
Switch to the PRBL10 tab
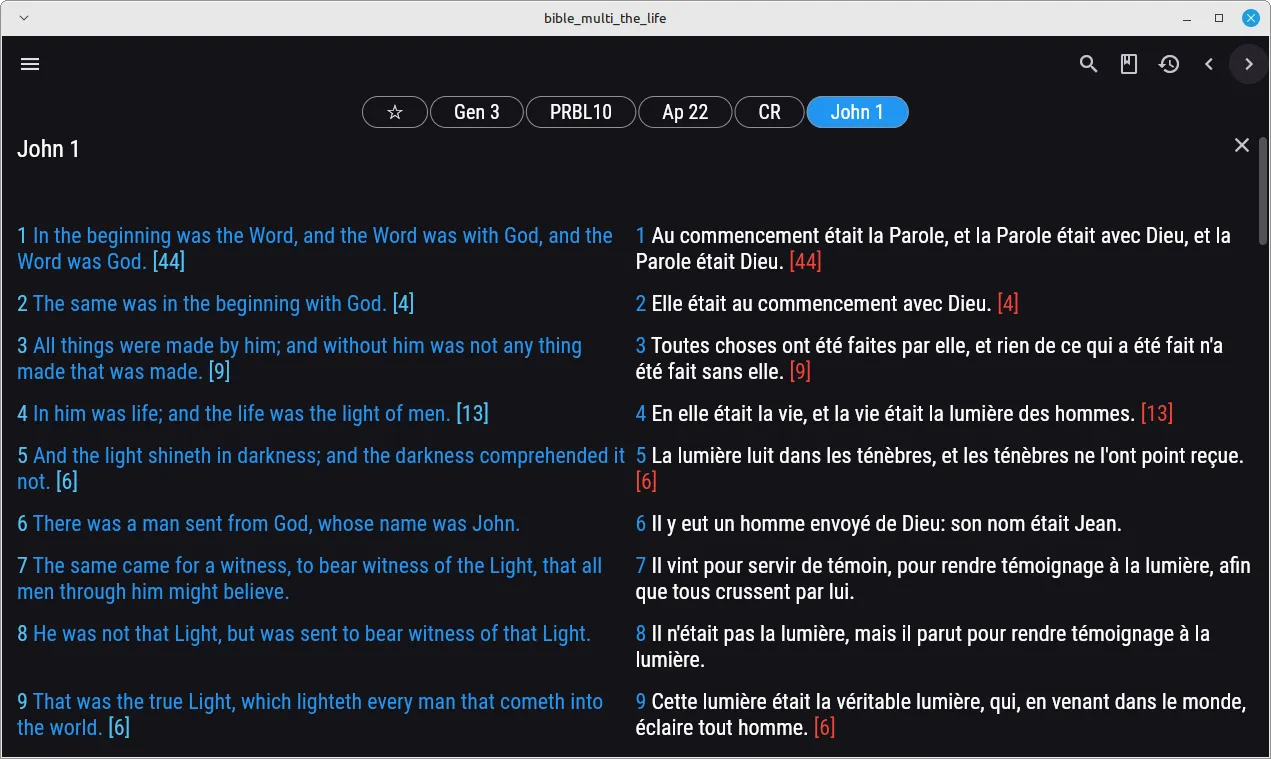pyautogui.click(x=581, y=112)
